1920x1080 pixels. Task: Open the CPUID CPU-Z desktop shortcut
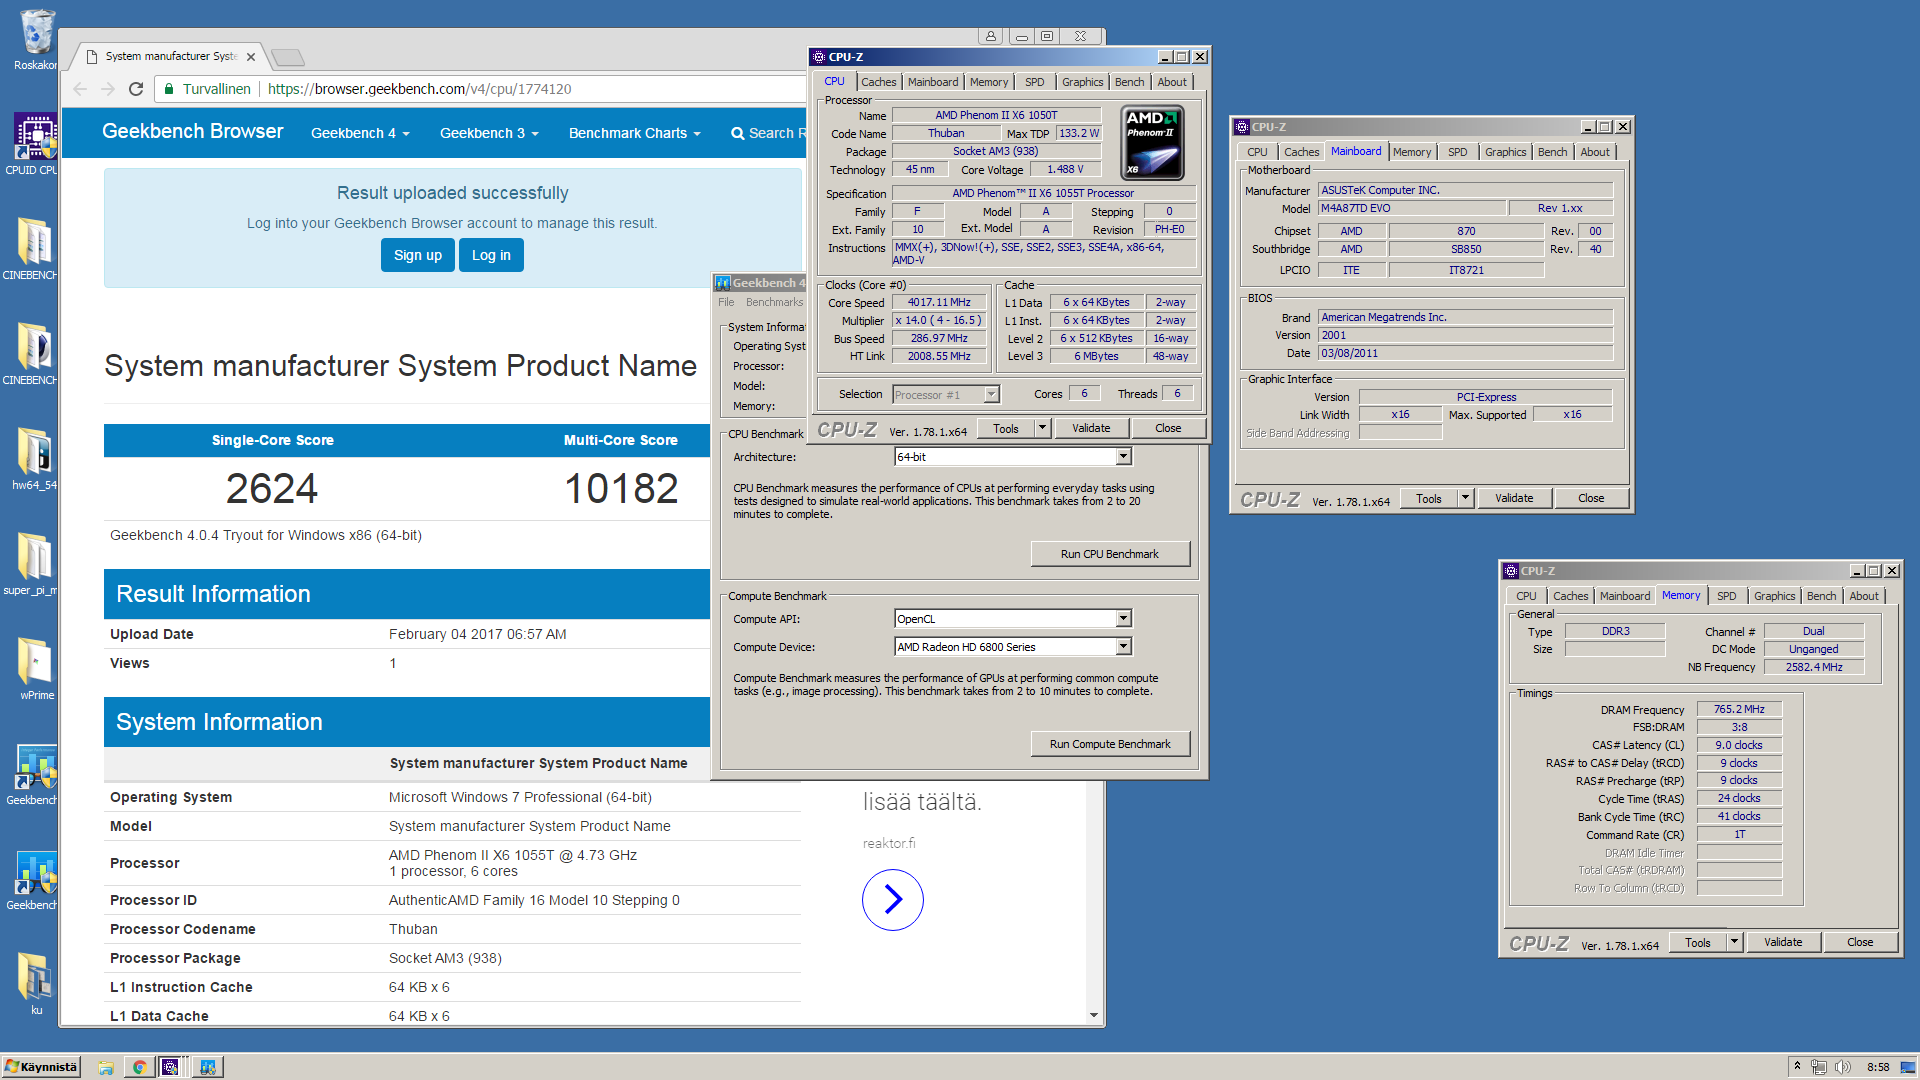pyautogui.click(x=33, y=144)
